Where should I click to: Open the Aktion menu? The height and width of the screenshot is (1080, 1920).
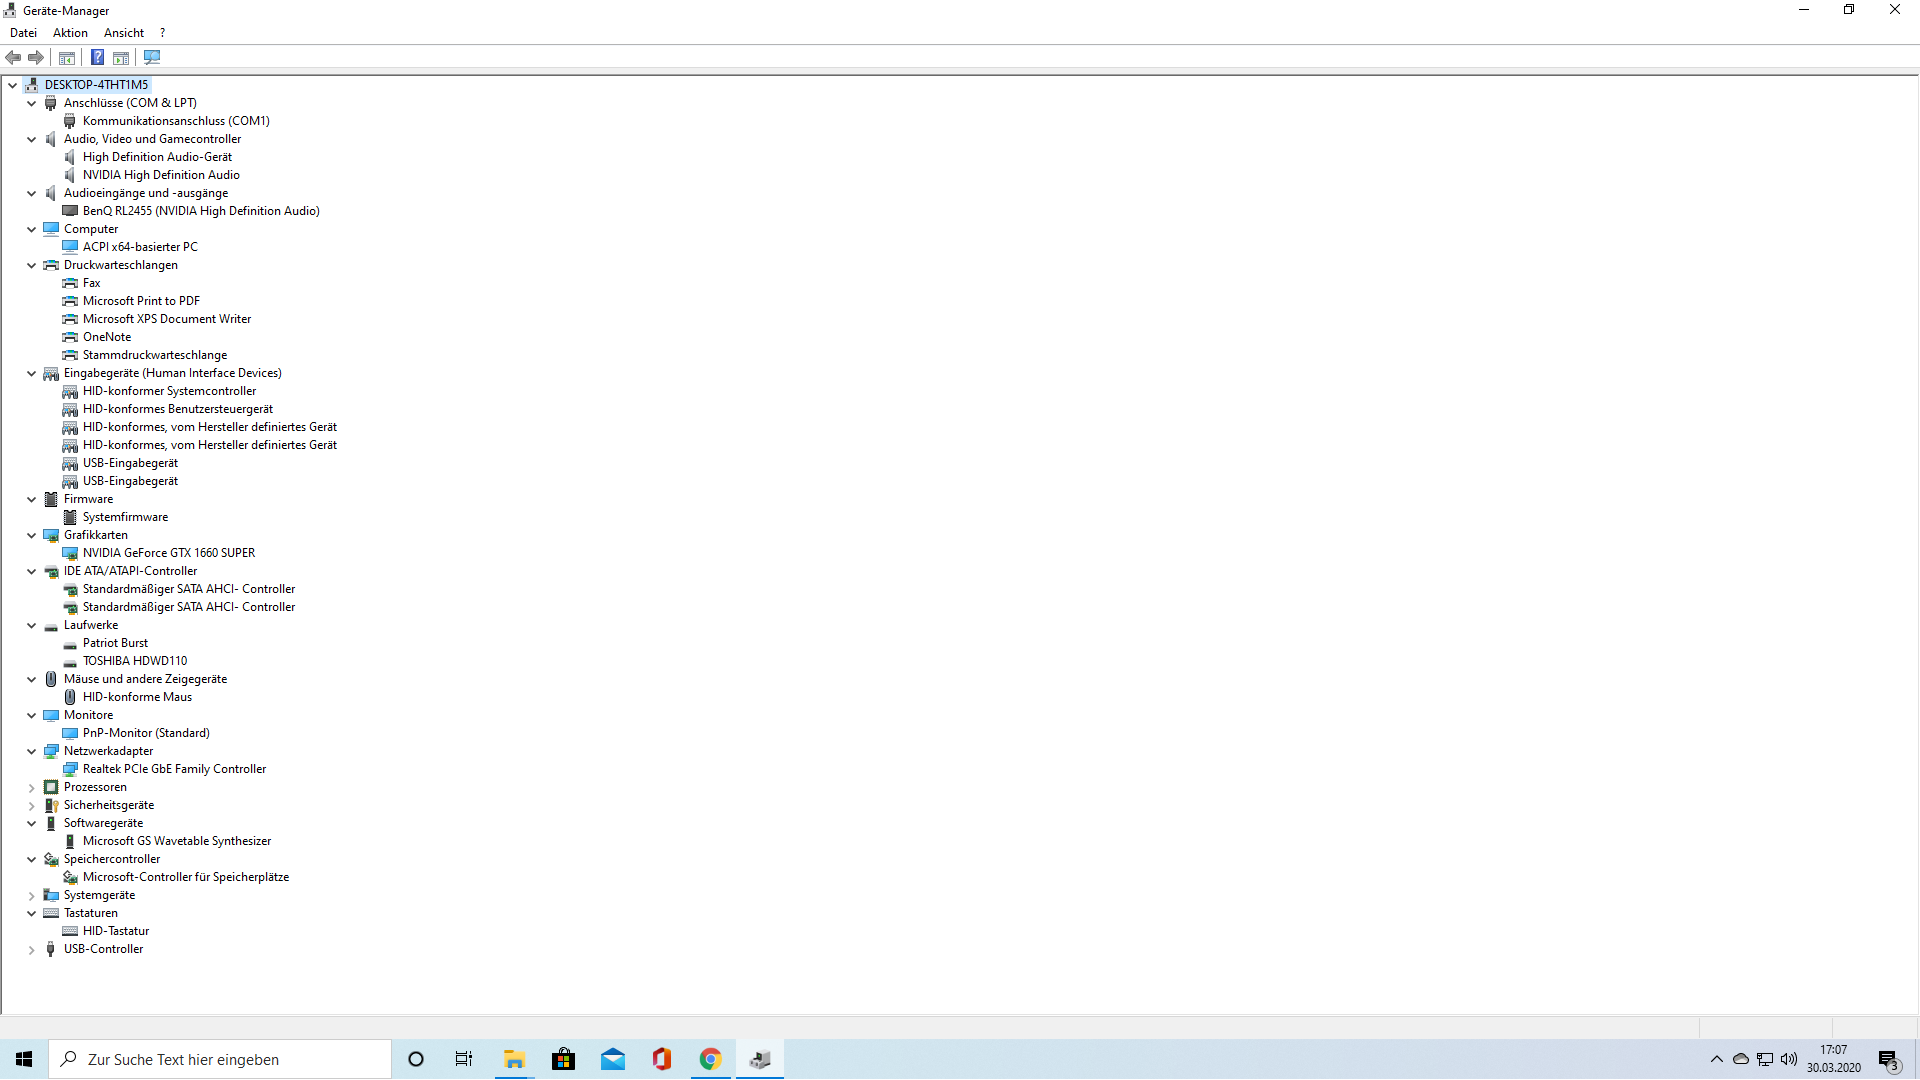(70, 33)
